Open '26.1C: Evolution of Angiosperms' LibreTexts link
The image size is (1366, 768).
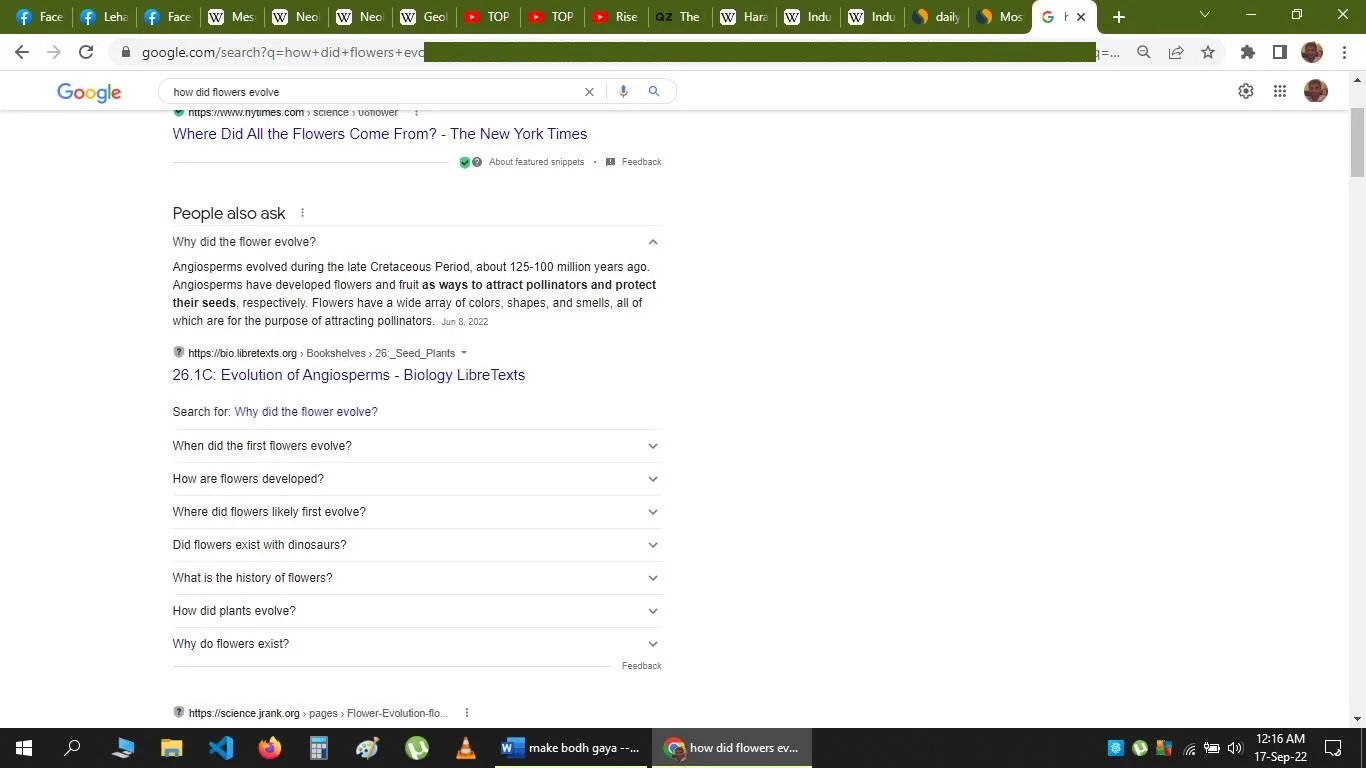349,375
